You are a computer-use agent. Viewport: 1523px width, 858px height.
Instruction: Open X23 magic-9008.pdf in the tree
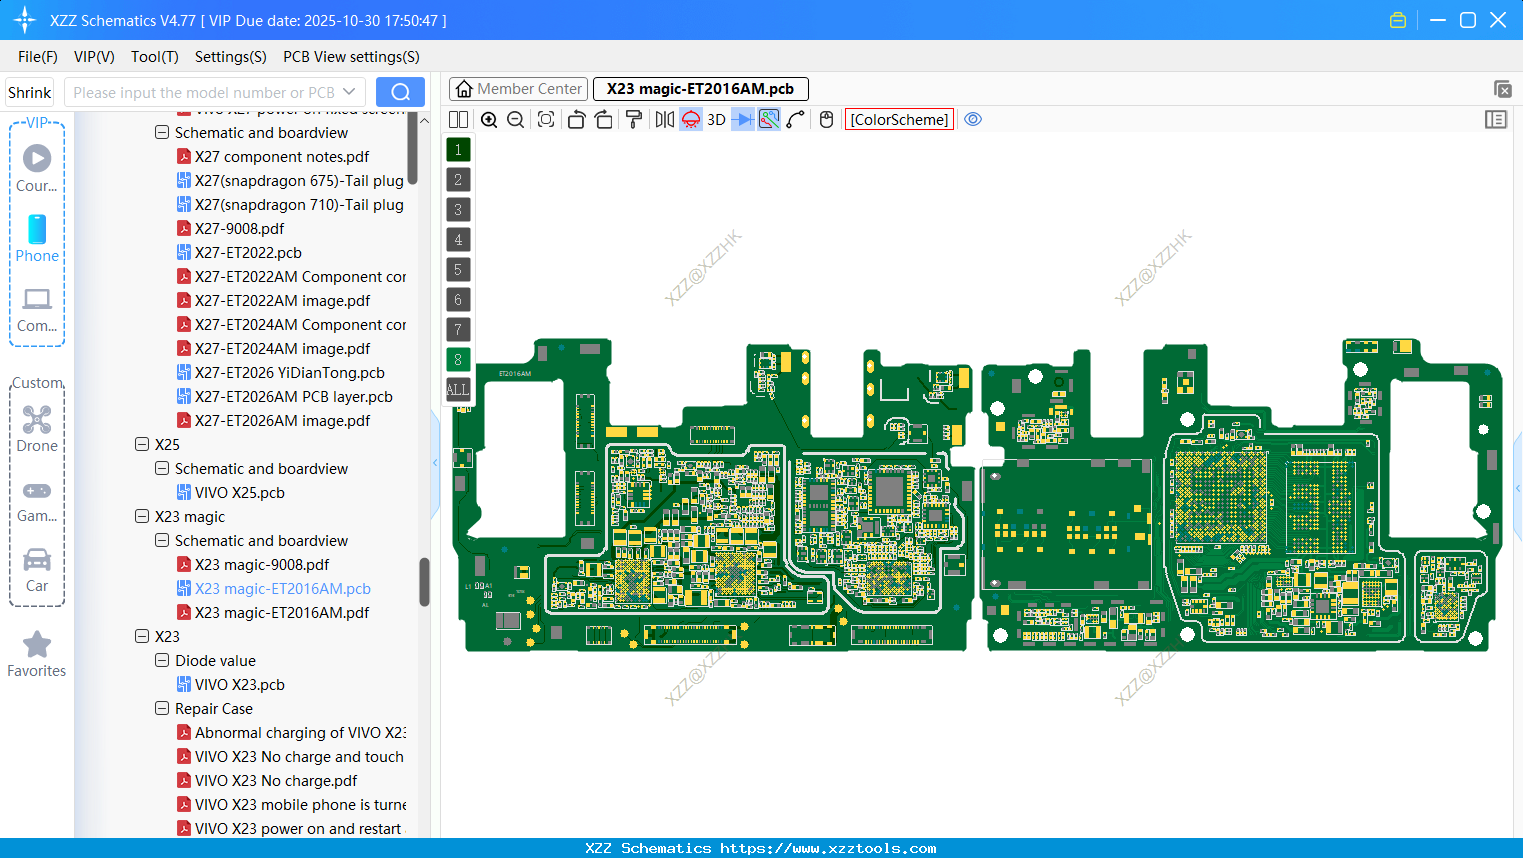click(261, 565)
